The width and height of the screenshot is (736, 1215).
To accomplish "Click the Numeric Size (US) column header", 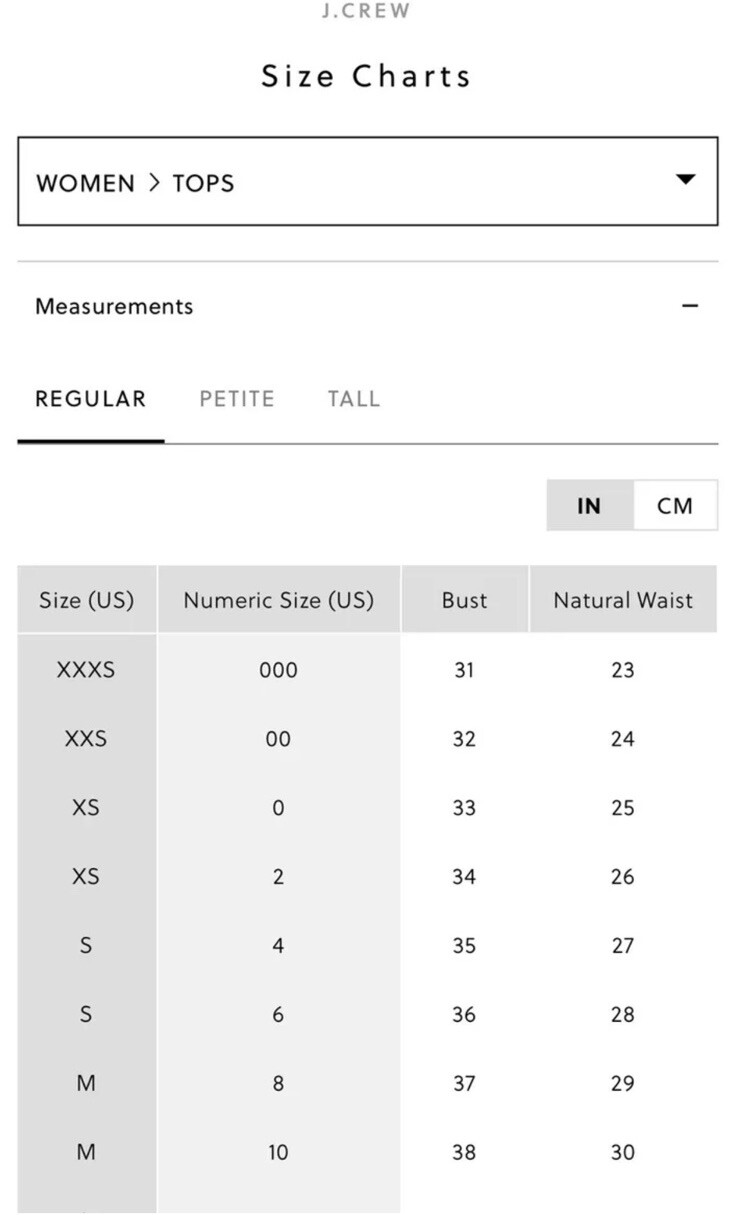I will click(x=279, y=600).
